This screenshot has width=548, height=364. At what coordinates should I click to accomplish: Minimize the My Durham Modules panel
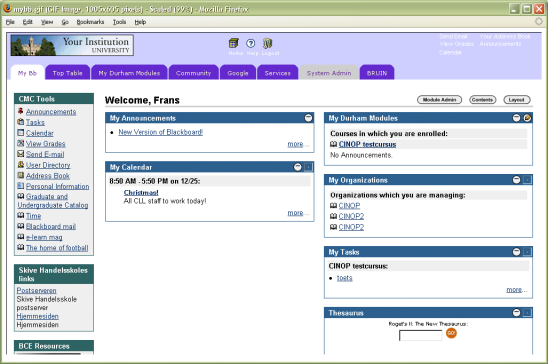coord(516,118)
